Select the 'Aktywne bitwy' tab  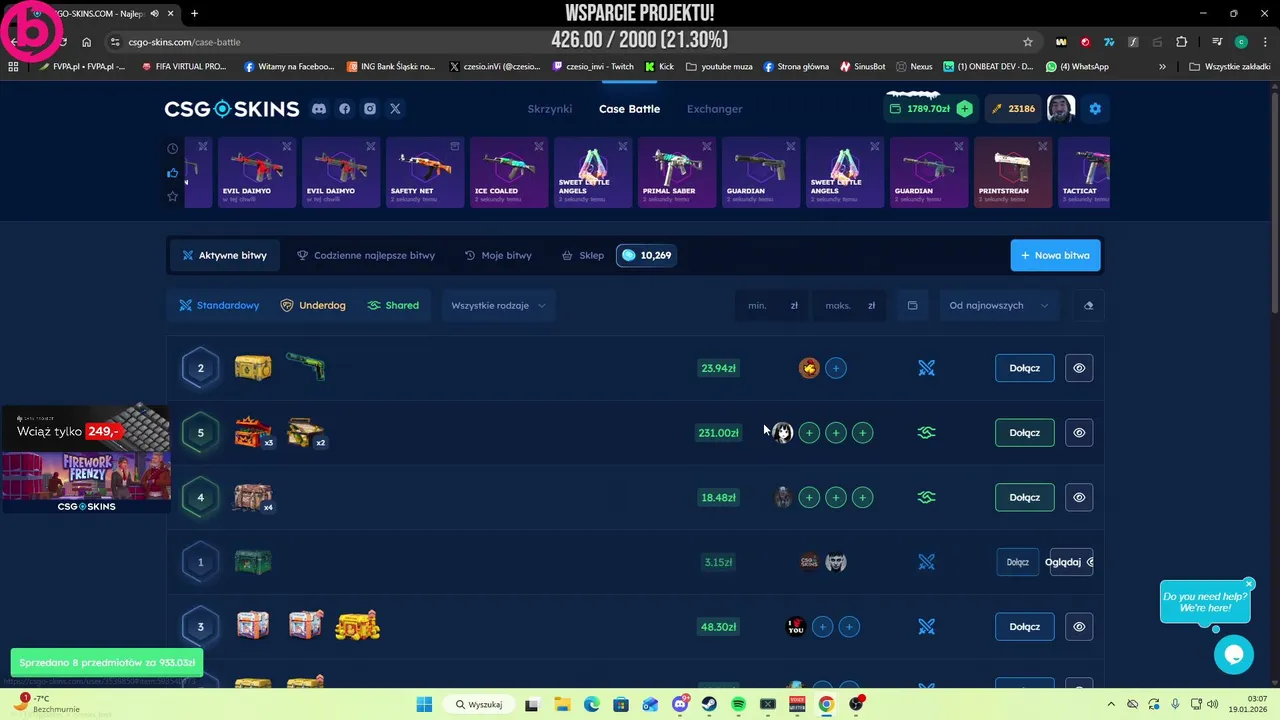pyautogui.click(x=224, y=255)
